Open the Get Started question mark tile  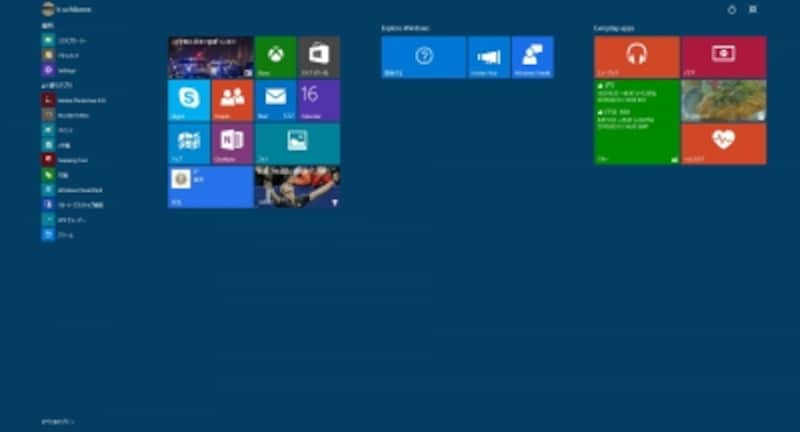pos(423,57)
